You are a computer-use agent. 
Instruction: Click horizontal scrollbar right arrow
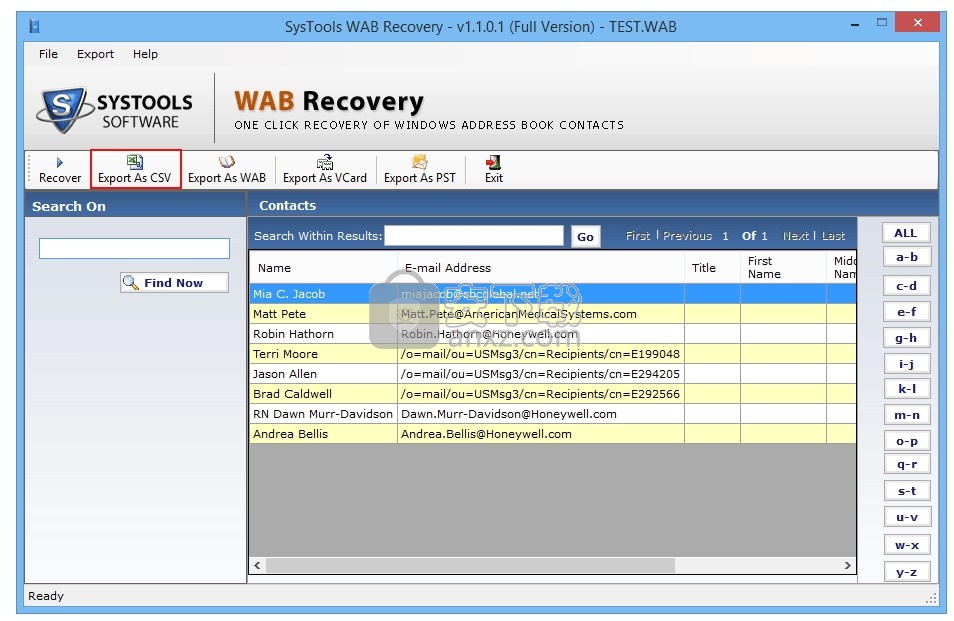tap(848, 566)
